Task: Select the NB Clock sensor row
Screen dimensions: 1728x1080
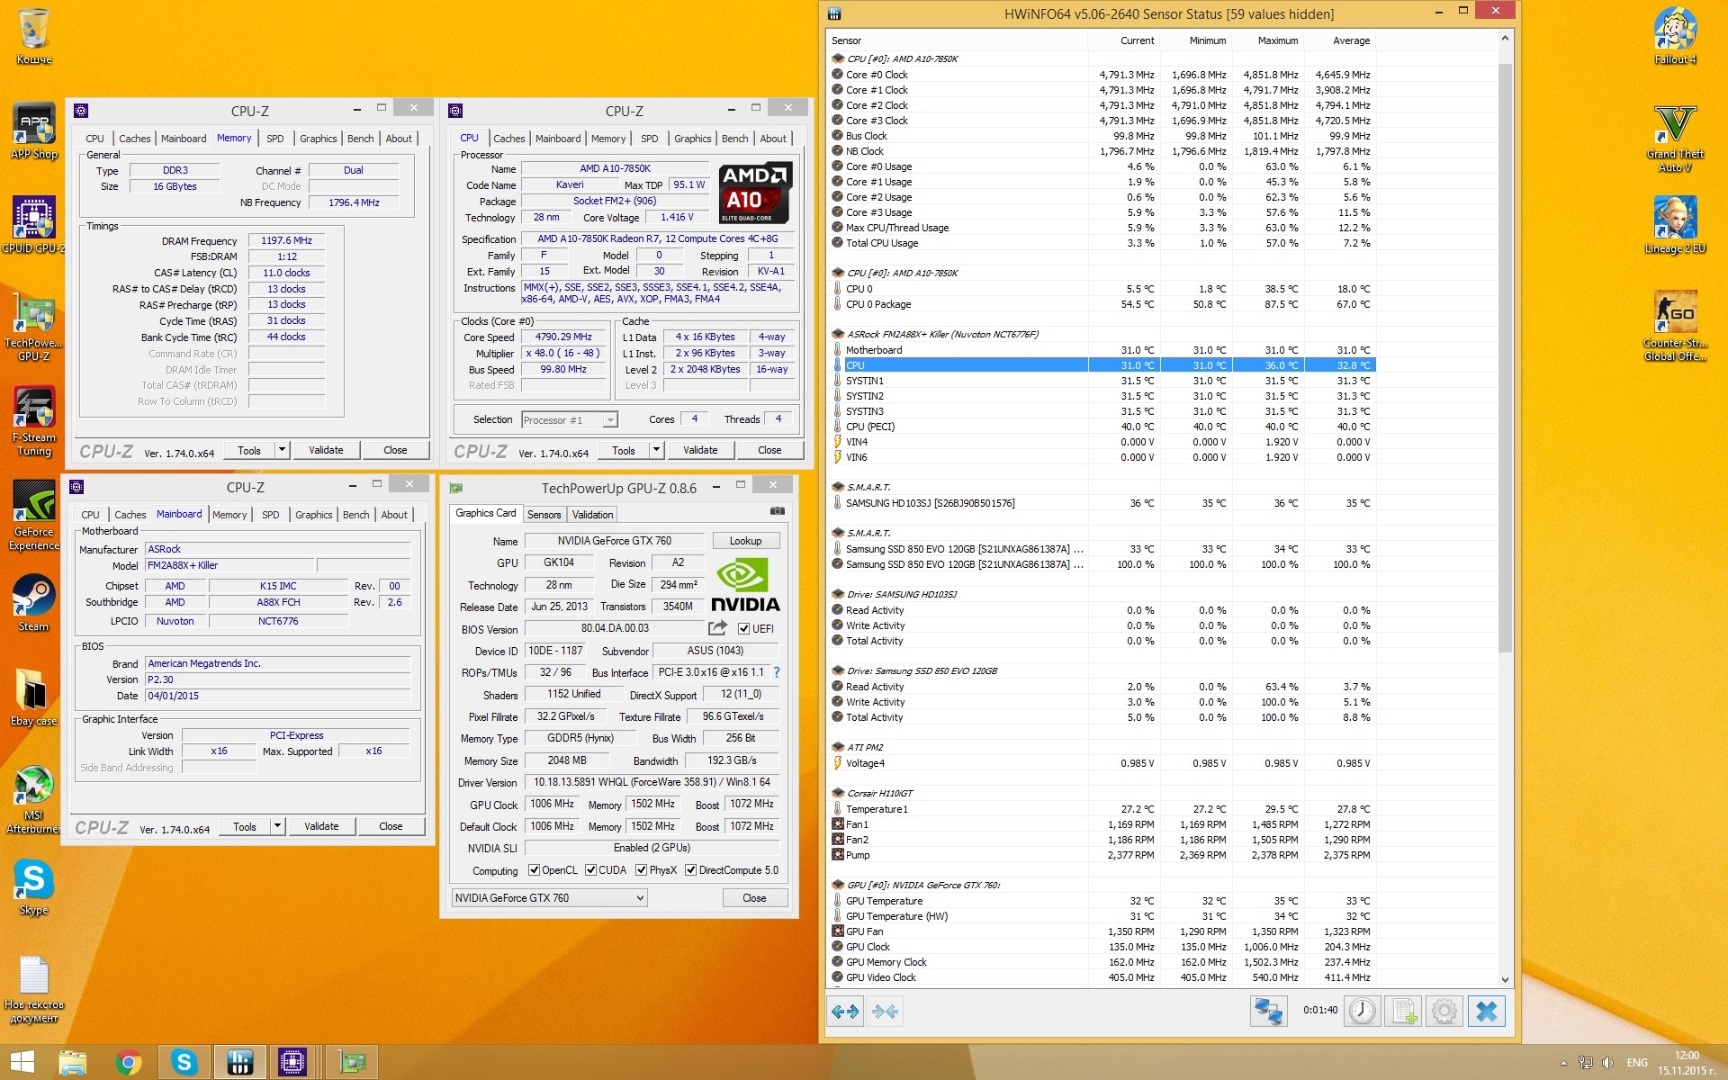Action: coord(1103,151)
